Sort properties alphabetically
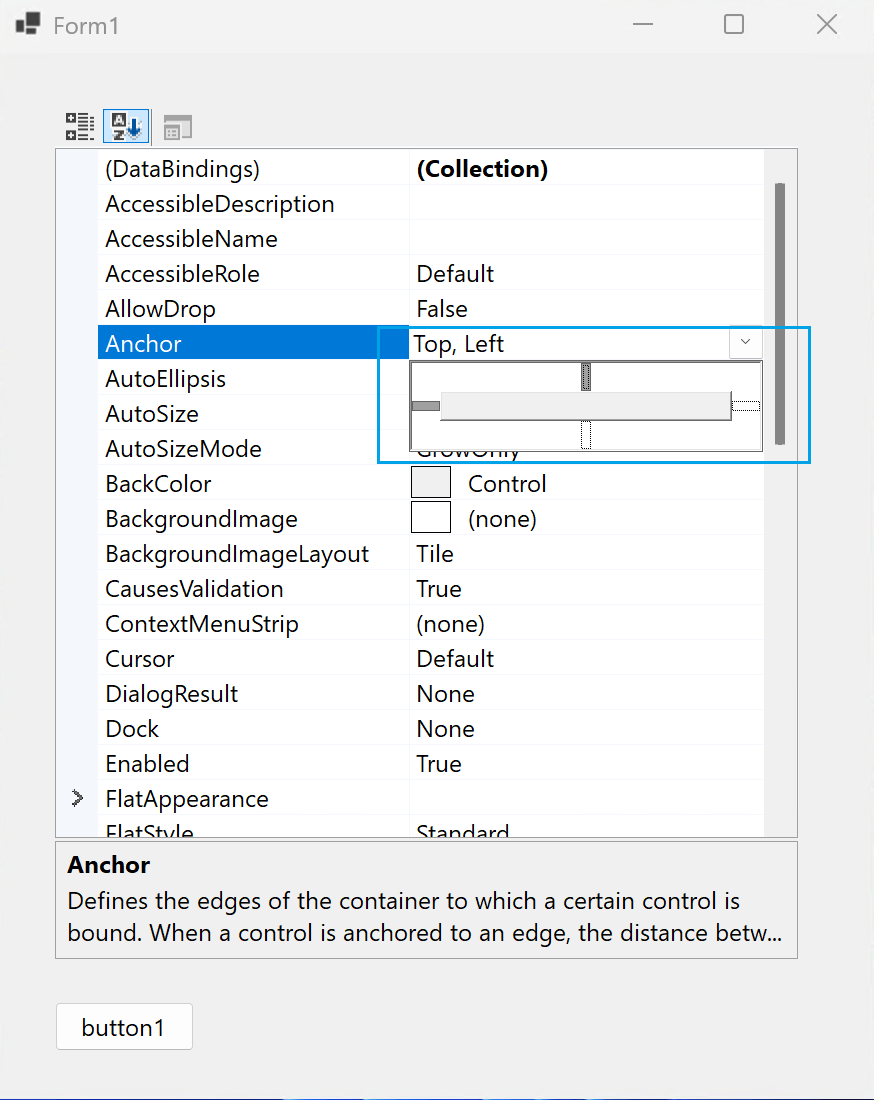 [x=126, y=125]
